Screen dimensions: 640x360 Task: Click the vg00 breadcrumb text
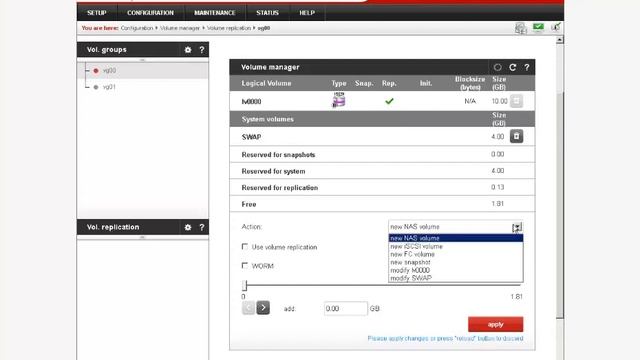[264, 28]
